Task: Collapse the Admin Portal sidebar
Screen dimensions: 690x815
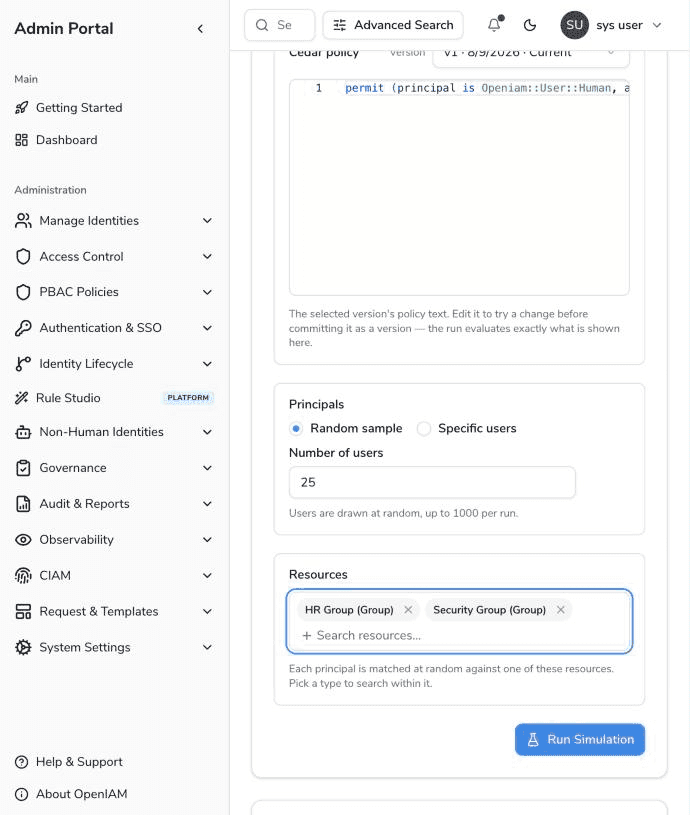Action: click(x=200, y=29)
